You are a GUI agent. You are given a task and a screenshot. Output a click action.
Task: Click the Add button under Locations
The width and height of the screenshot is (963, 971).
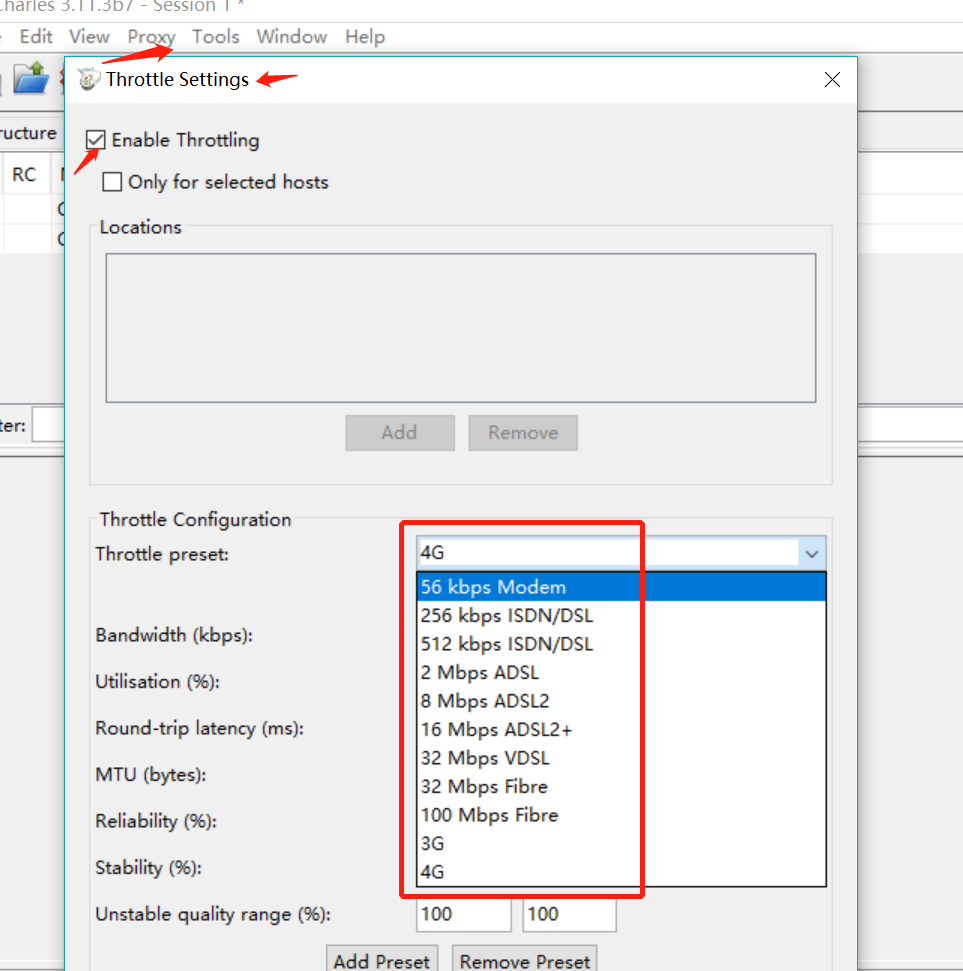(400, 433)
